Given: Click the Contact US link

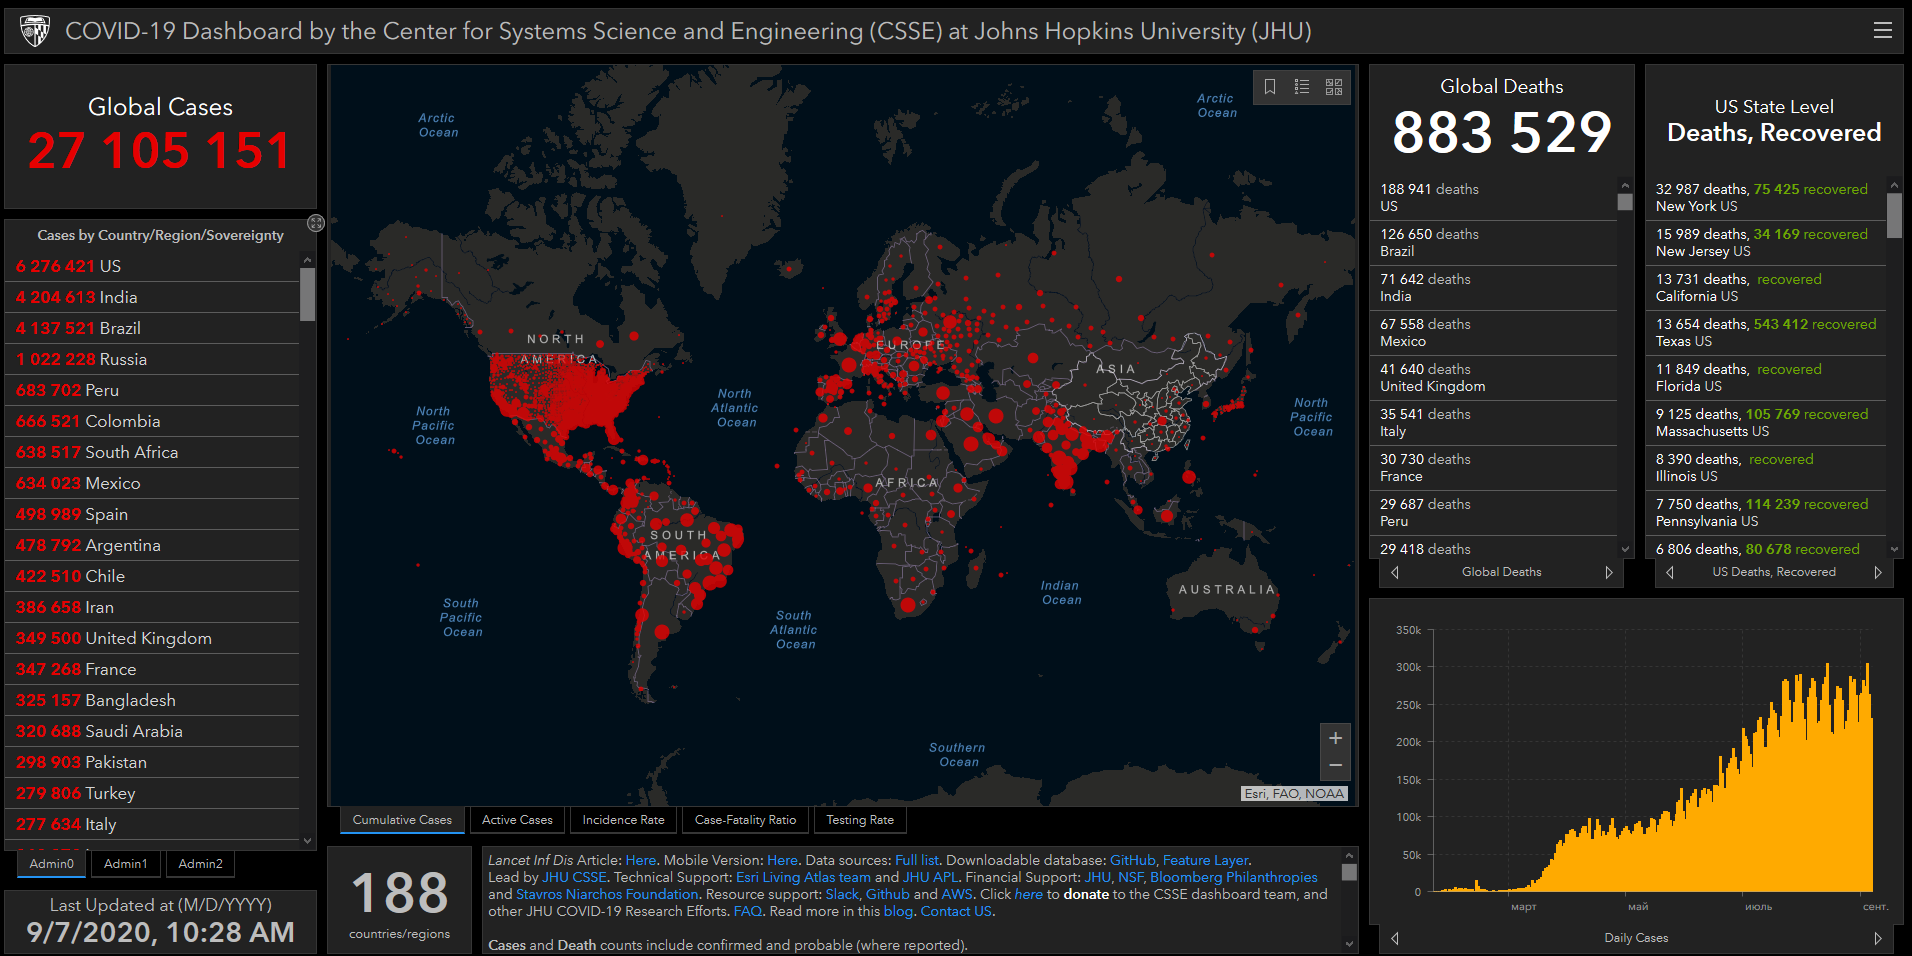Looking at the screenshot, I should (x=956, y=911).
